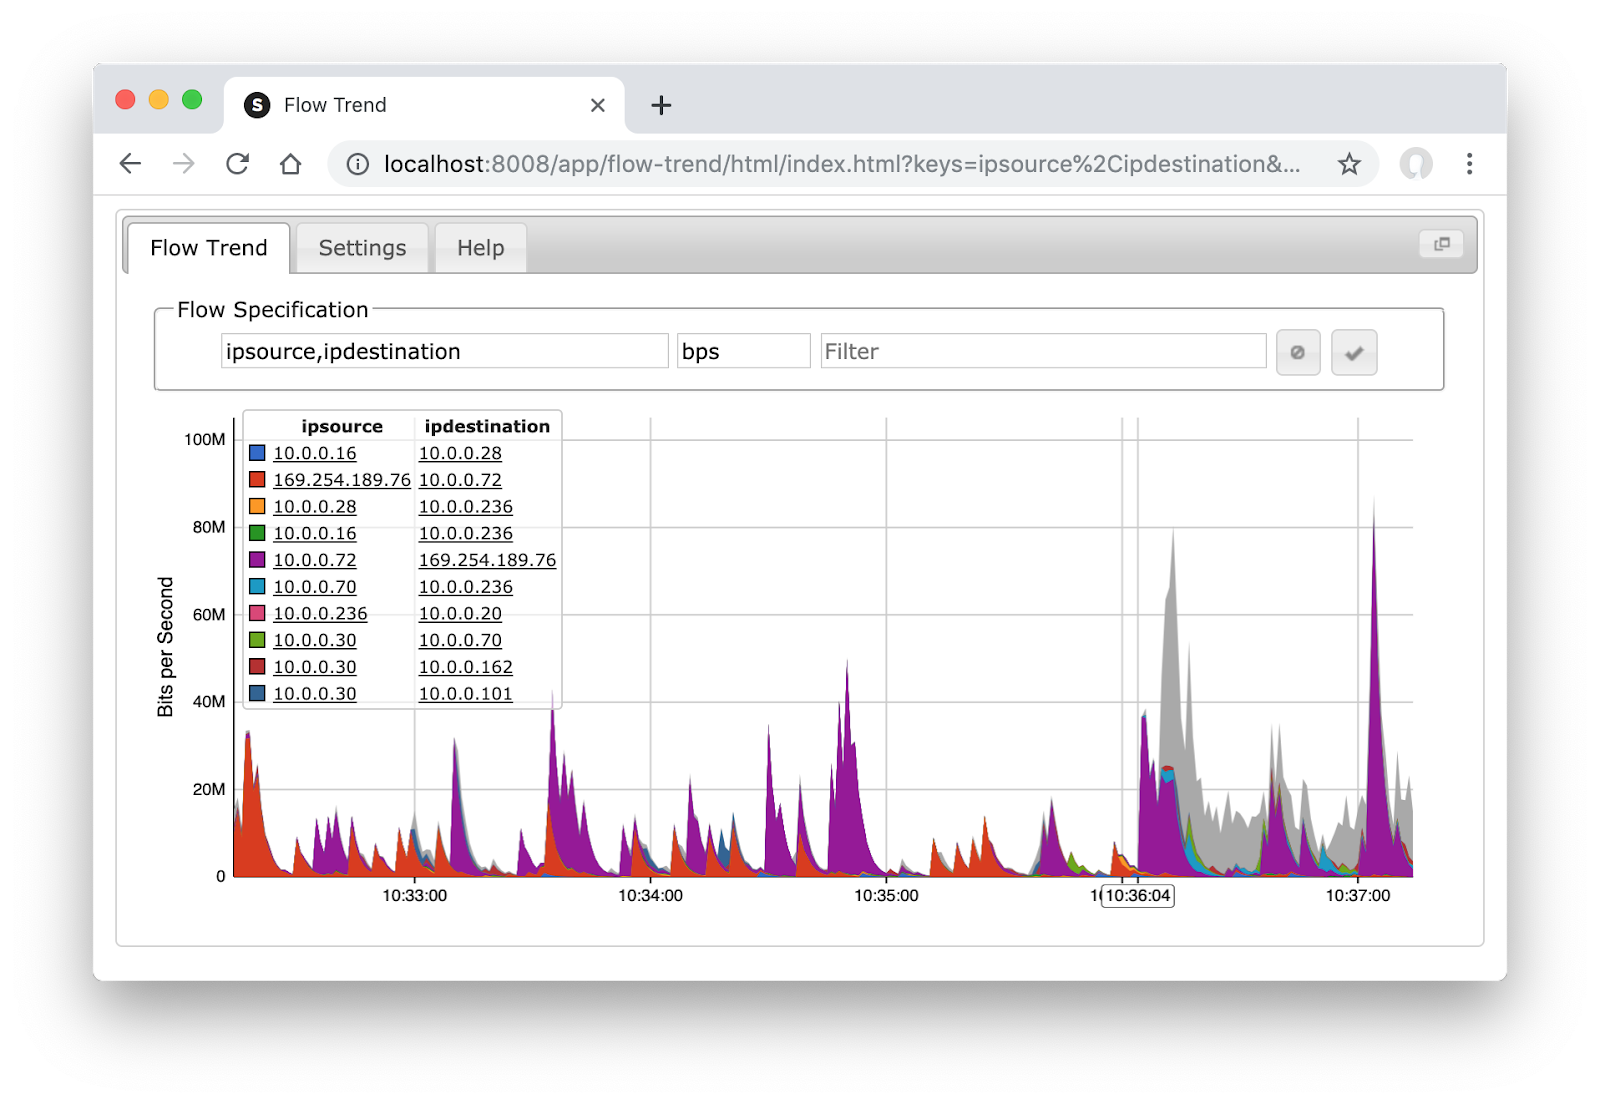
Task: Open the browser profile avatar
Action: point(1415,164)
